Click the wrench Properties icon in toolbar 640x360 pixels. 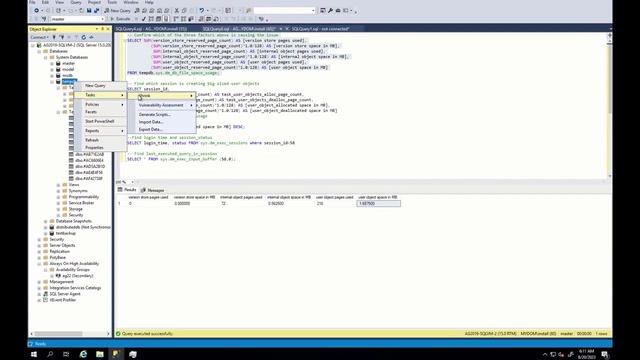click(x=330, y=11)
